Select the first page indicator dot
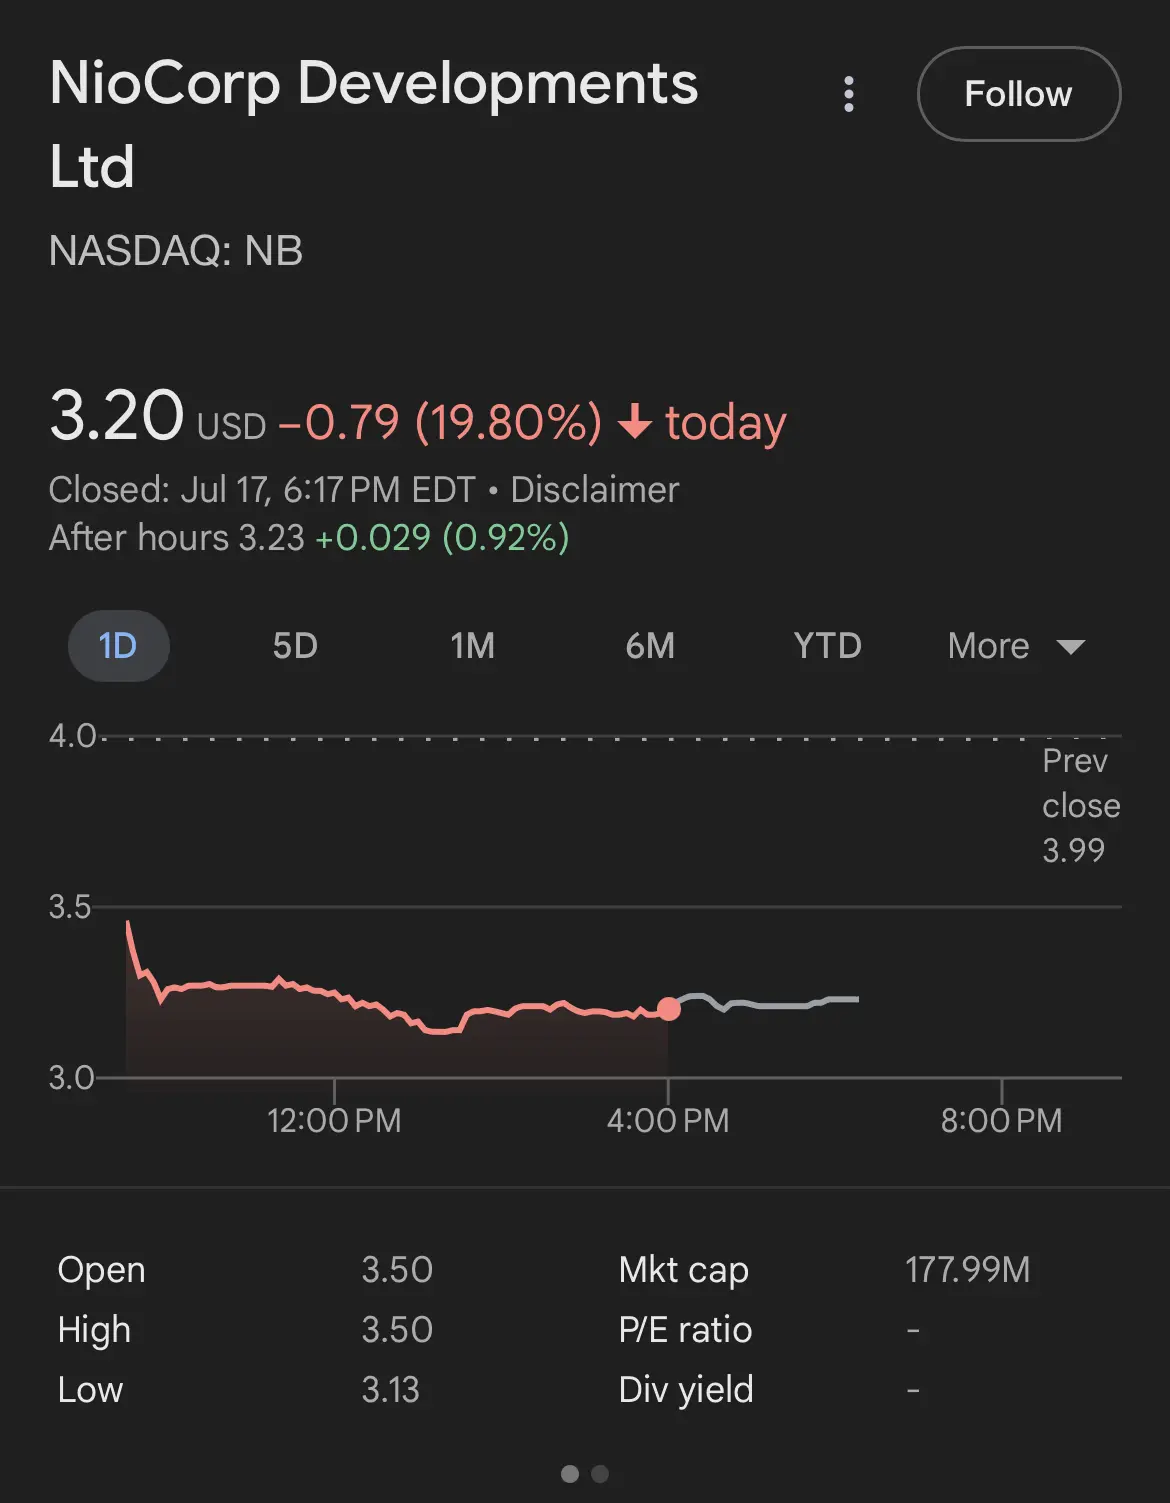This screenshot has height=1503, width=1170. 570,1474
